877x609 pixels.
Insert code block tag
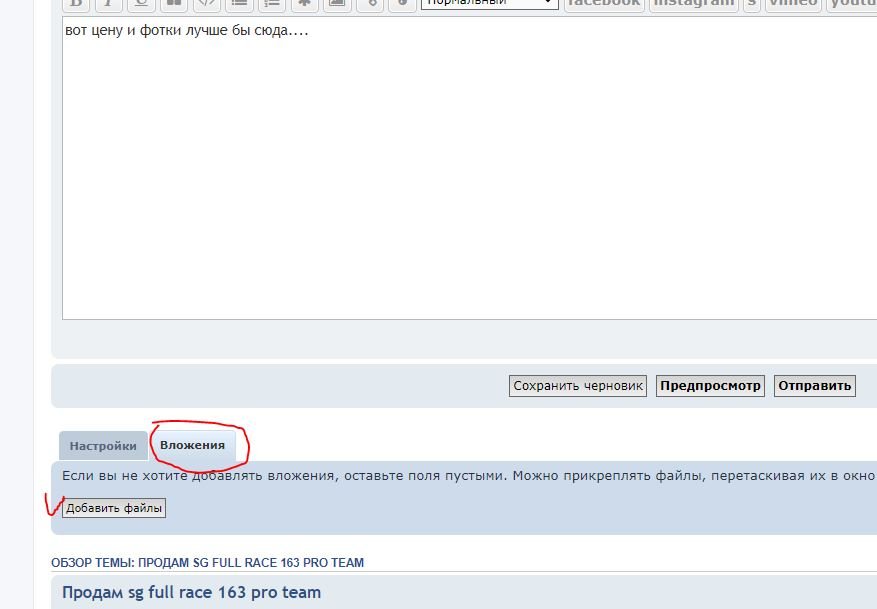tap(206, 4)
